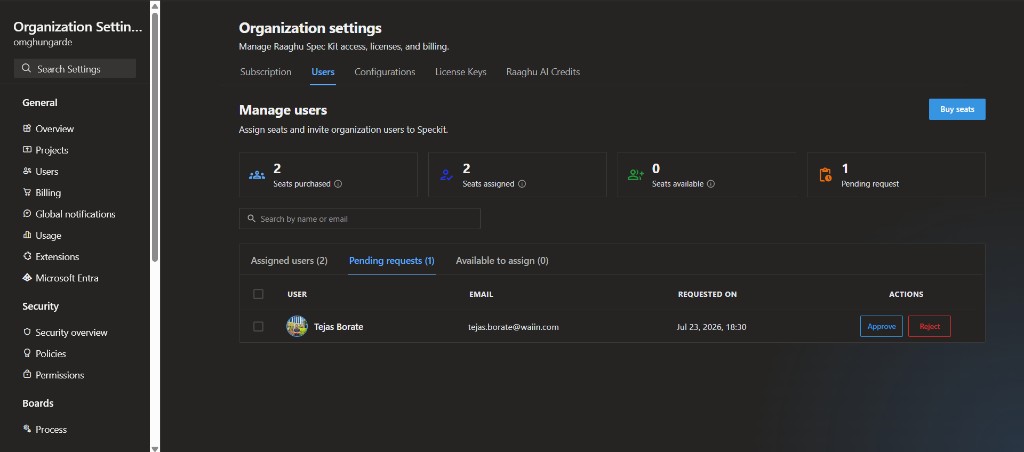Click the sidebar vertical scrollbar thumb
Screen dimensions: 1024x452
pyautogui.click(x=155, y=137)
